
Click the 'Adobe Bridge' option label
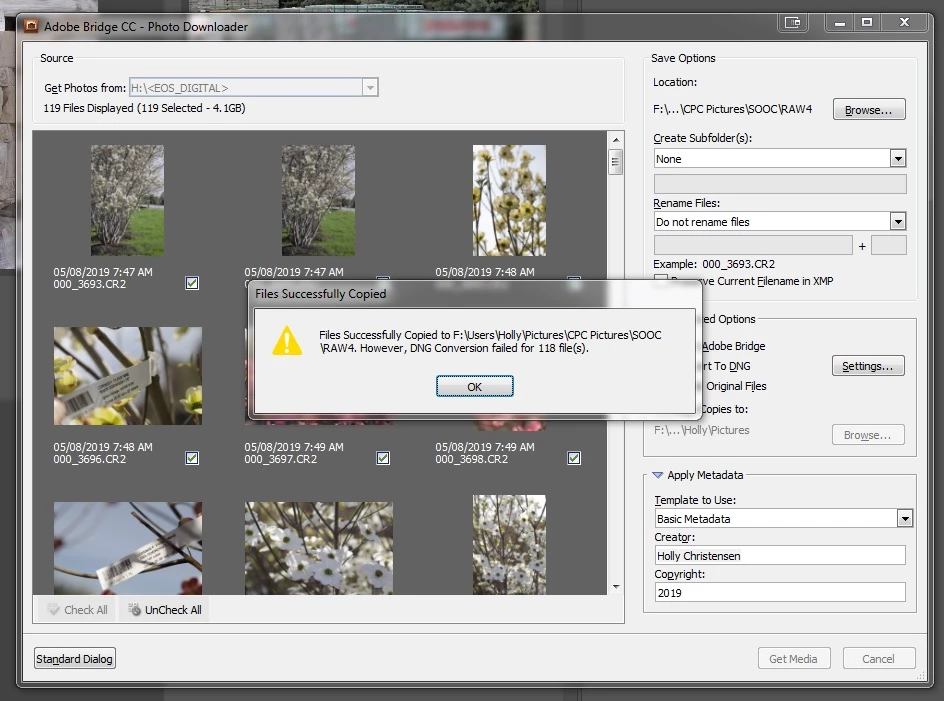(733, 346)
